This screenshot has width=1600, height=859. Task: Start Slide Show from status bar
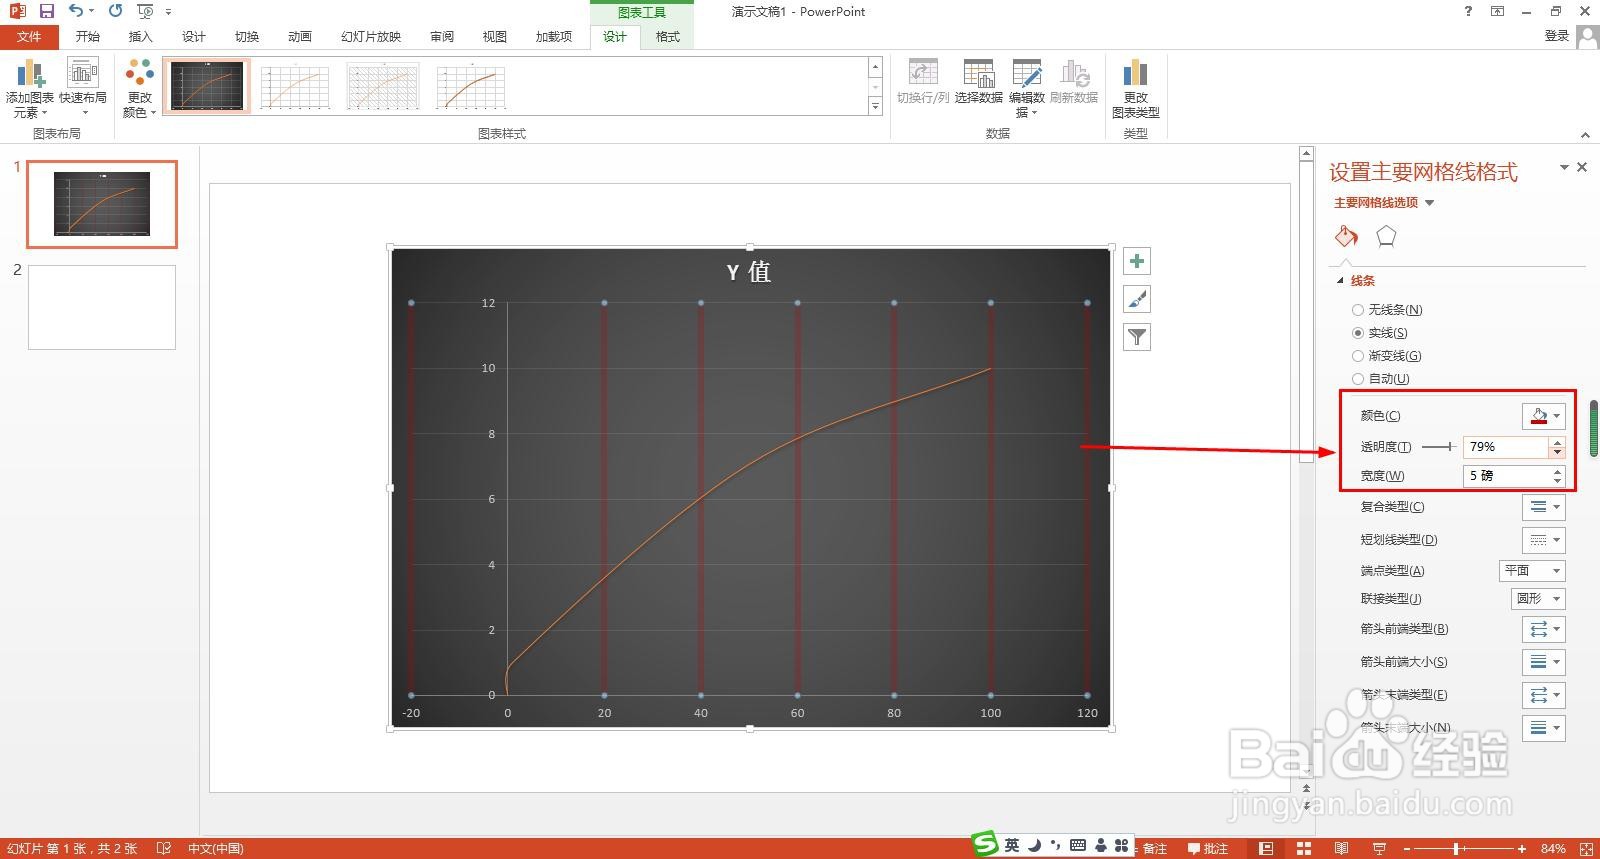[1379, 848]
